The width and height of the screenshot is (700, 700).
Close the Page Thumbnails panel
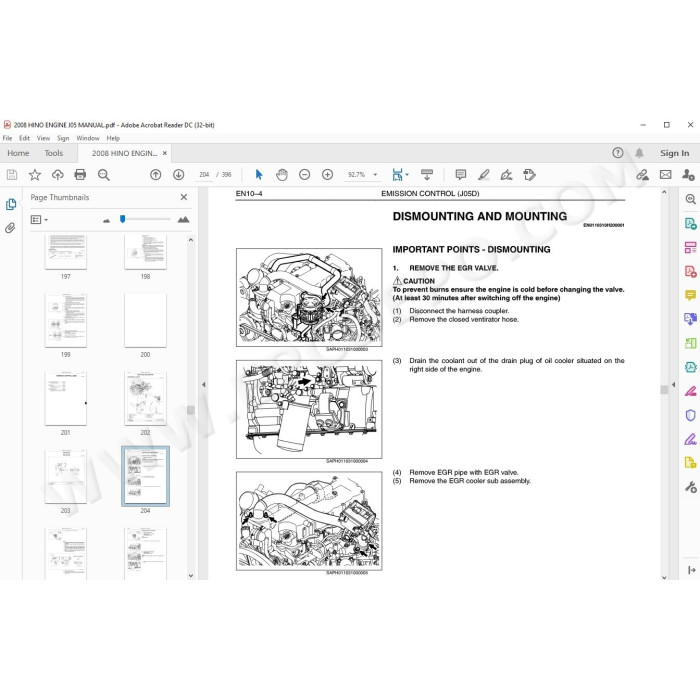tap(184, 197)
